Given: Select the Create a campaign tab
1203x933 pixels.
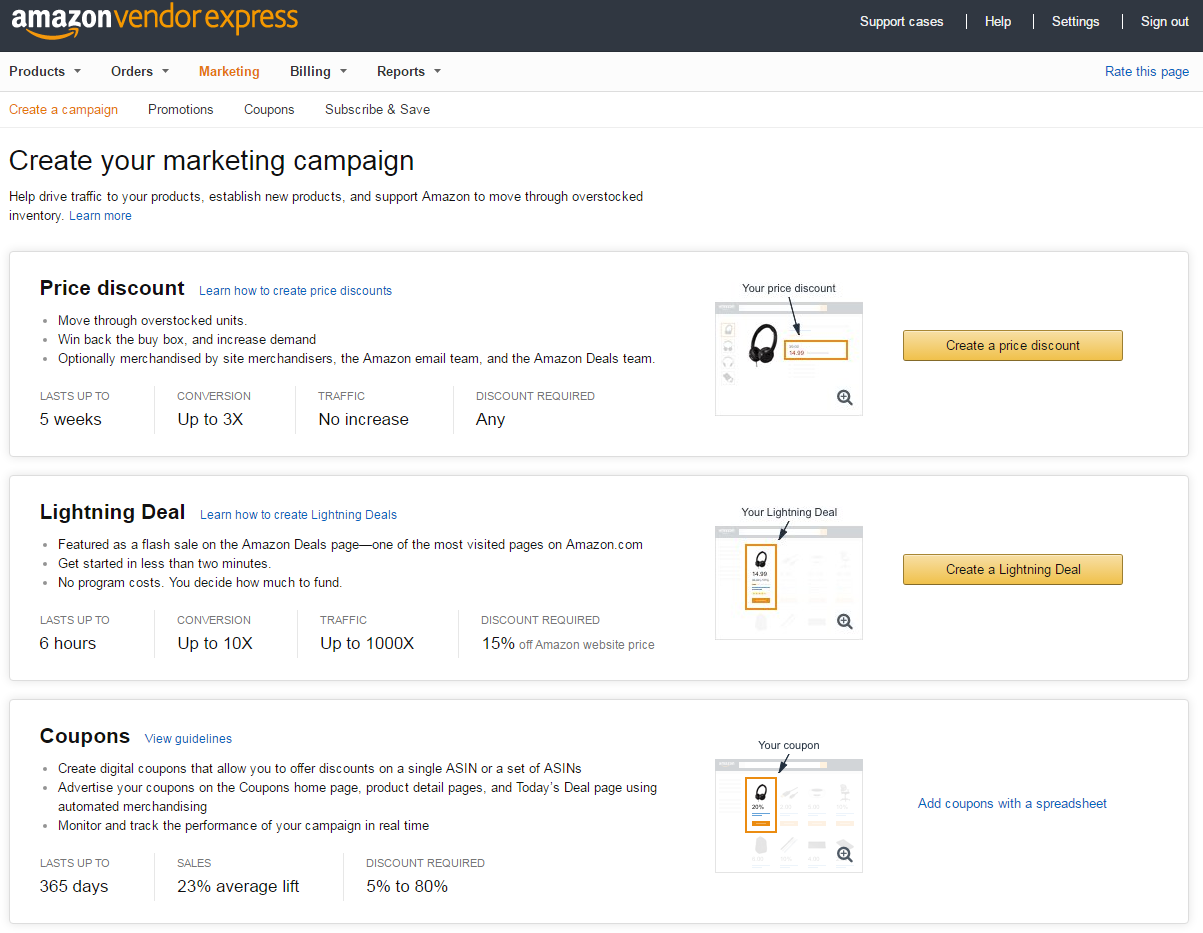Looking at the screenshot, I should (63, 109).
